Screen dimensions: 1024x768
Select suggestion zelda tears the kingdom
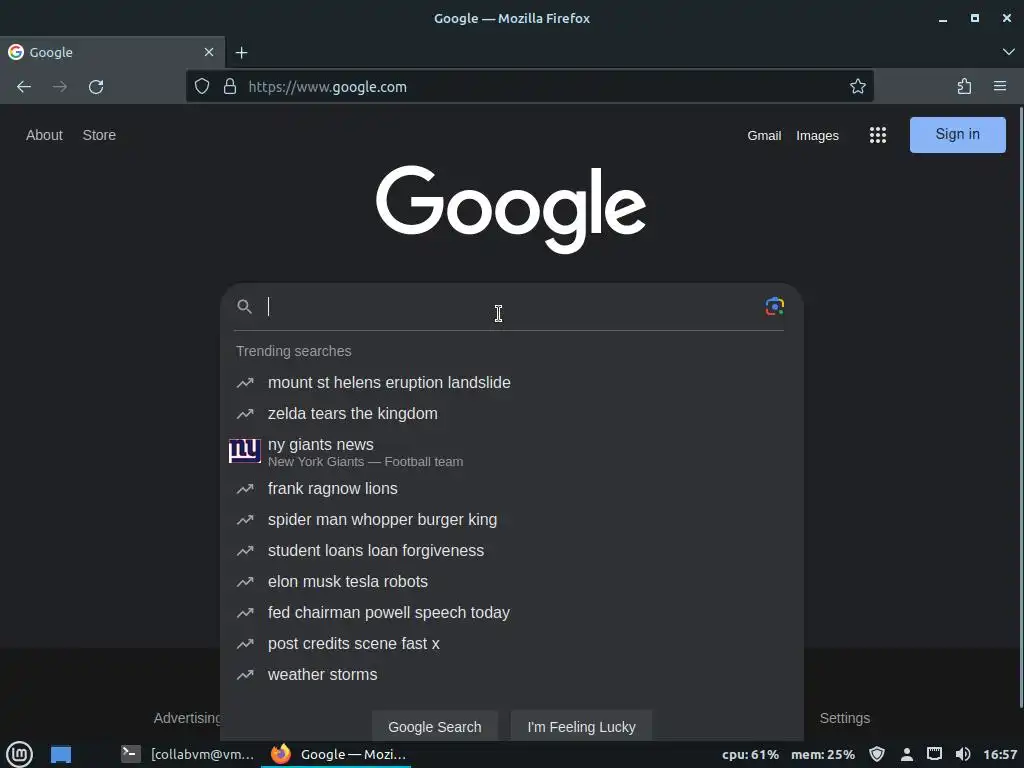point(512,413)
